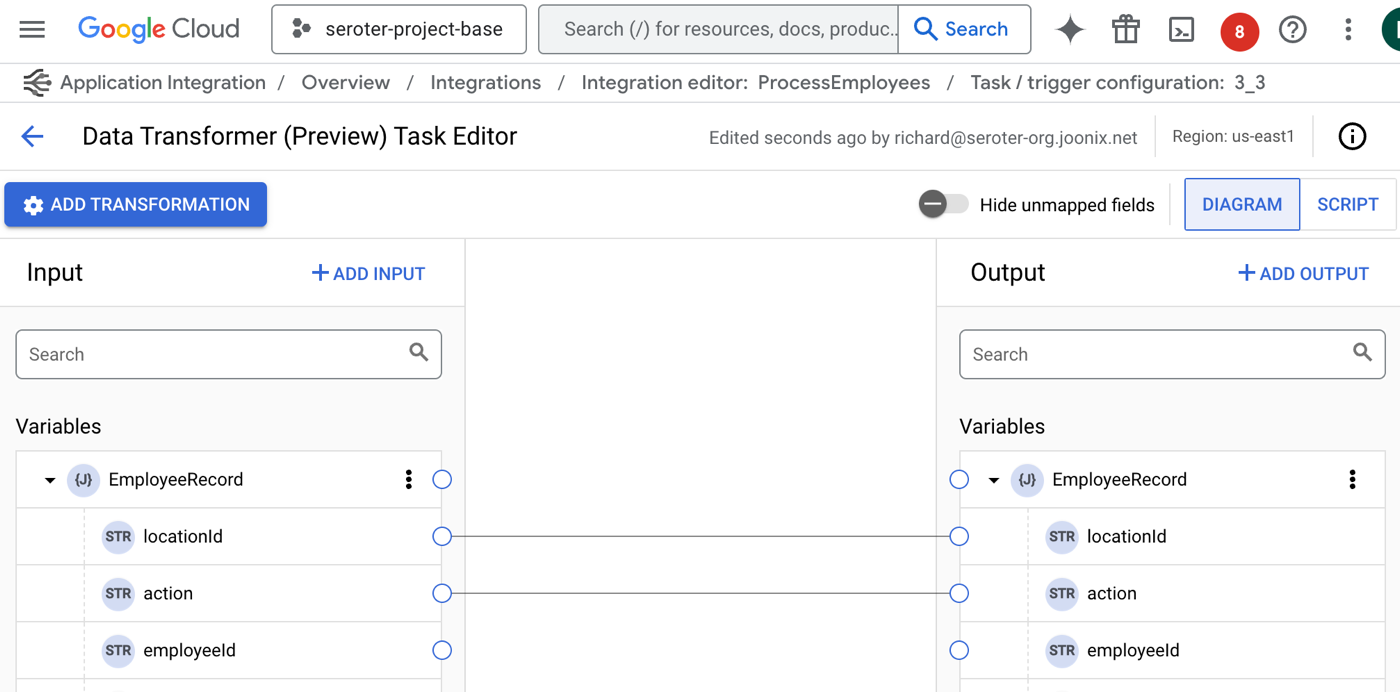The height and width of the screenshot is (692, 1400).
Task: Activate Cloud Shell terminal icon
Action: pos(1181,30)
